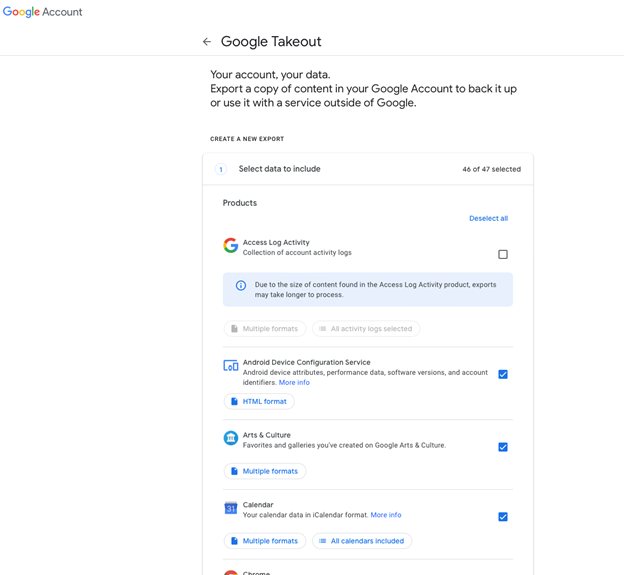Uncheck Android Device Configuration Service checkbox

(x=503, y=374)
